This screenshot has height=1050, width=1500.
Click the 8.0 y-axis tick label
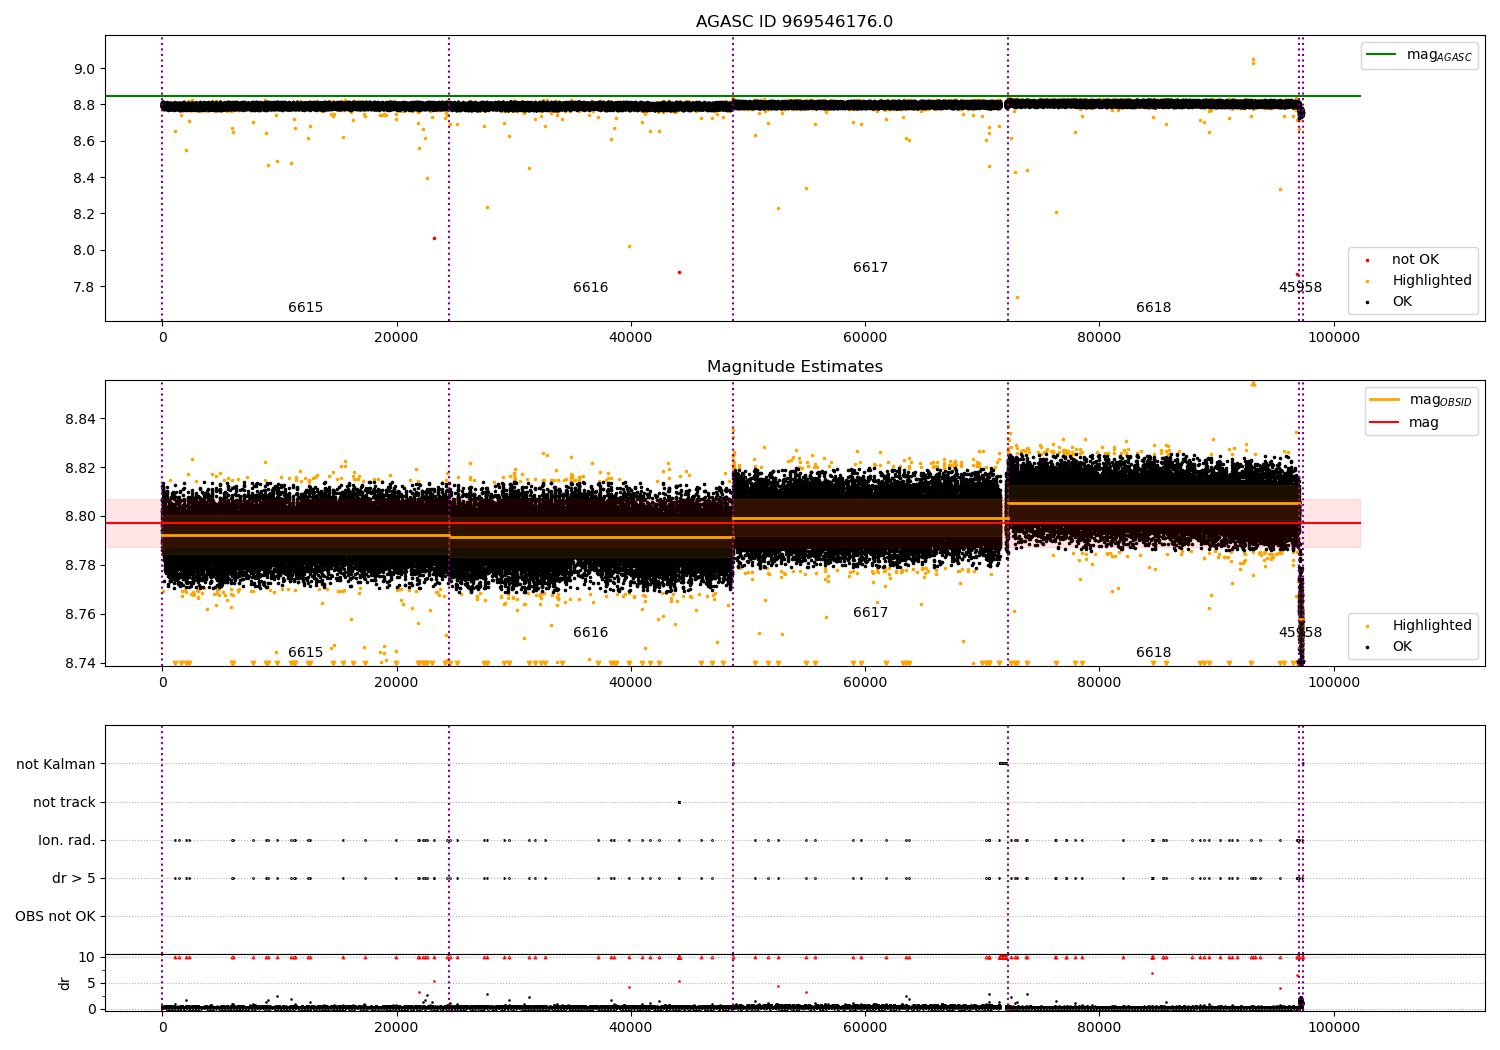[x=84, y=251]
